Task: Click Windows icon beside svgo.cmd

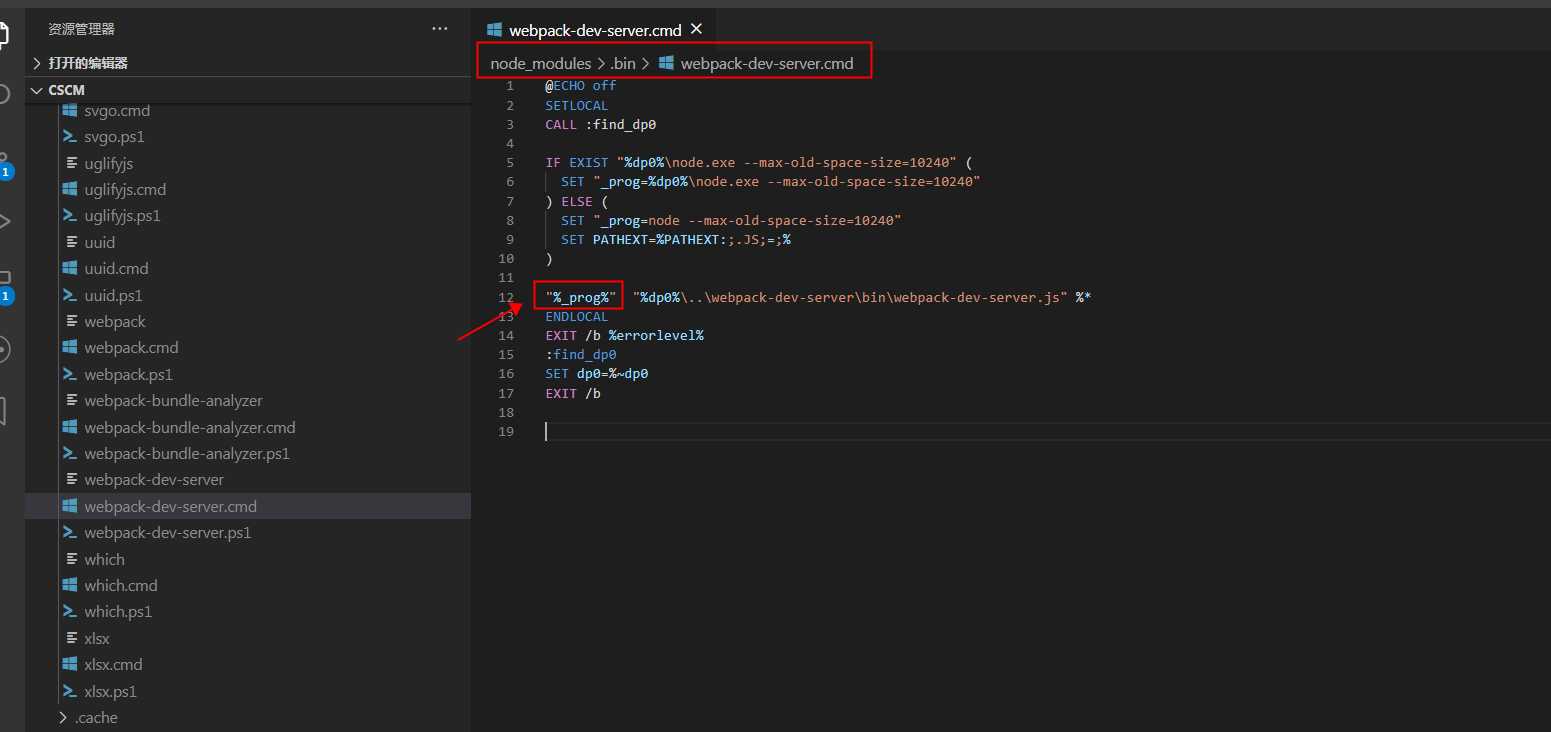Action: click(70, 110)
